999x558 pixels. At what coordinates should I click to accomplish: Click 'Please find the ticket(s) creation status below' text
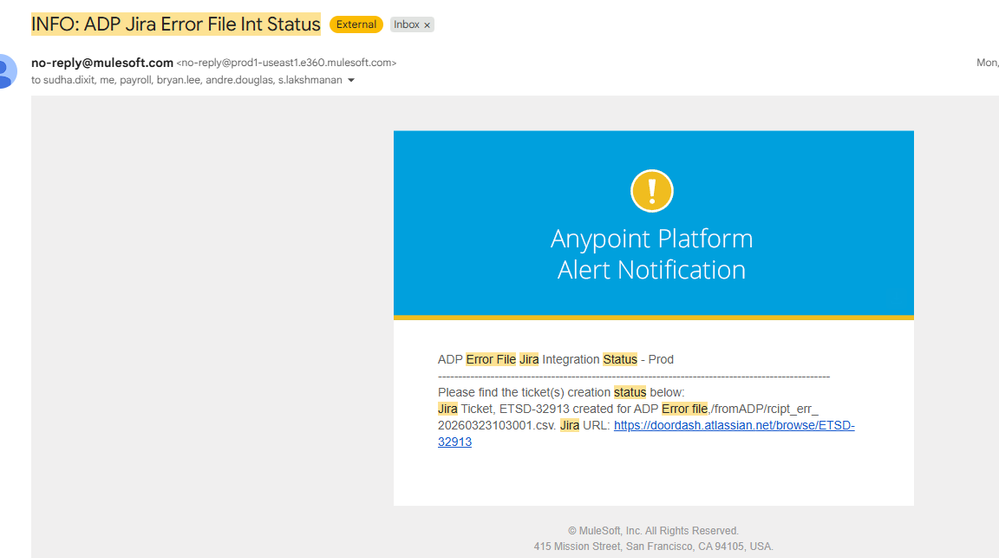pyautogui.click(x=561, y=392)
